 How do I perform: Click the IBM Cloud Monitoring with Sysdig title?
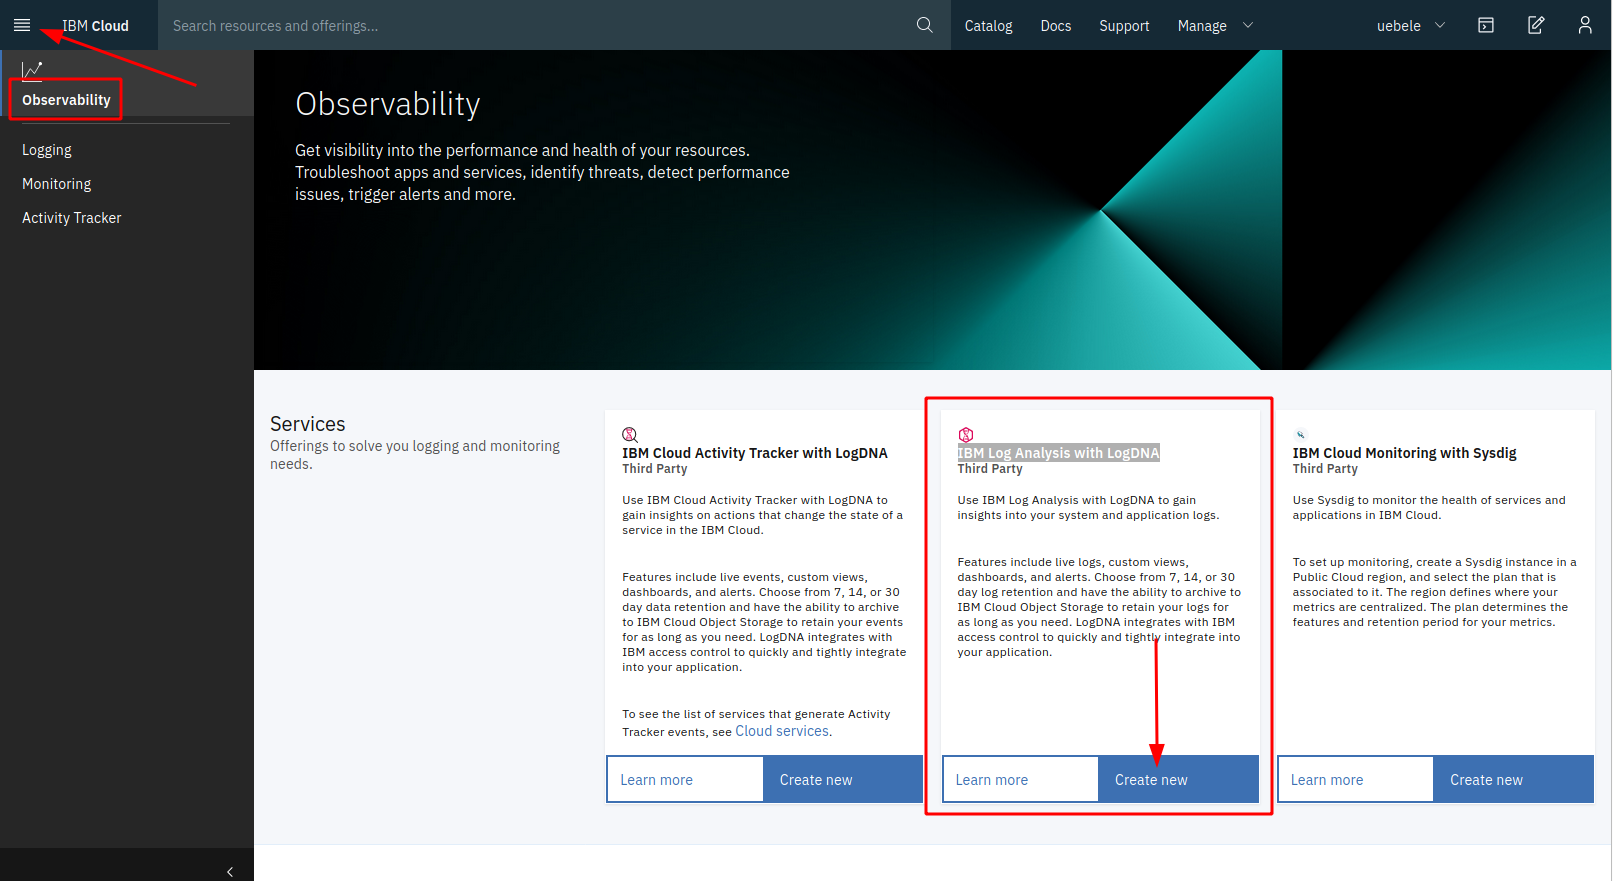[x=1404, y=453]
